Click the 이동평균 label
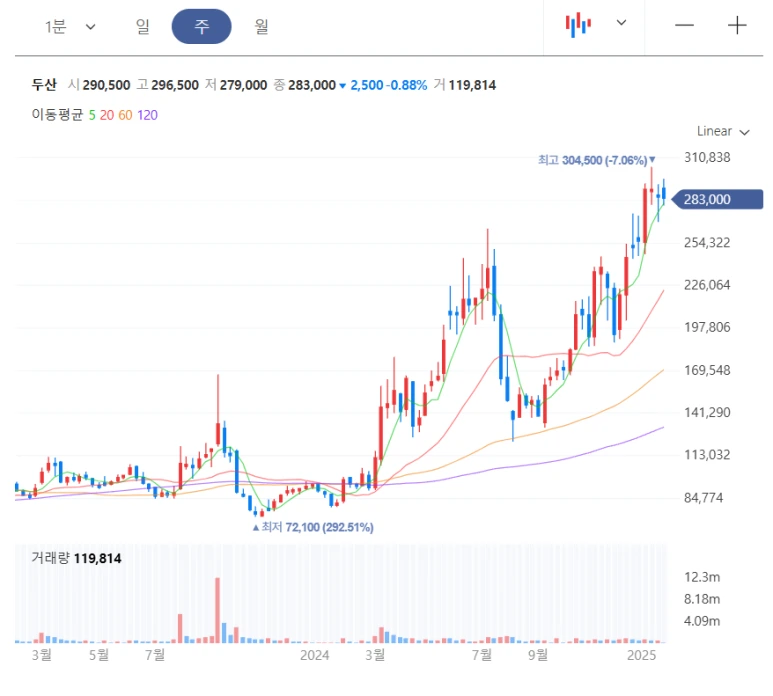773x696 pixels. [57, 115]
